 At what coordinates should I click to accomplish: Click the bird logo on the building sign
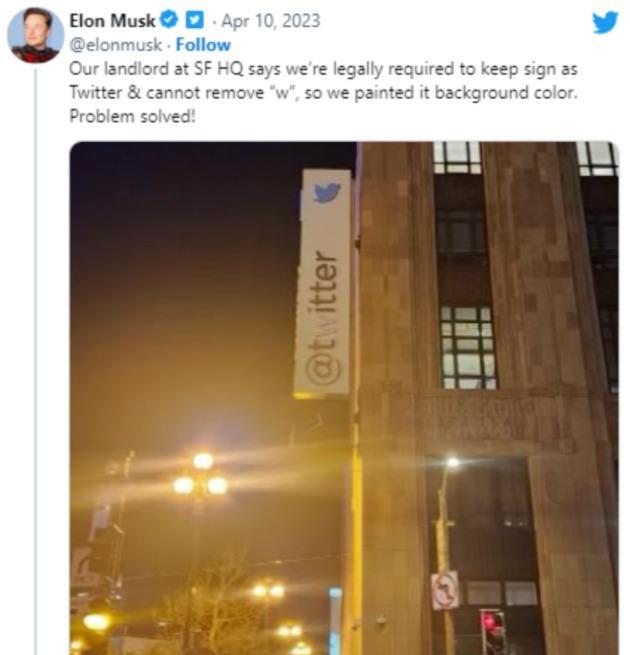pyautogui.click(x=327, y=192)
